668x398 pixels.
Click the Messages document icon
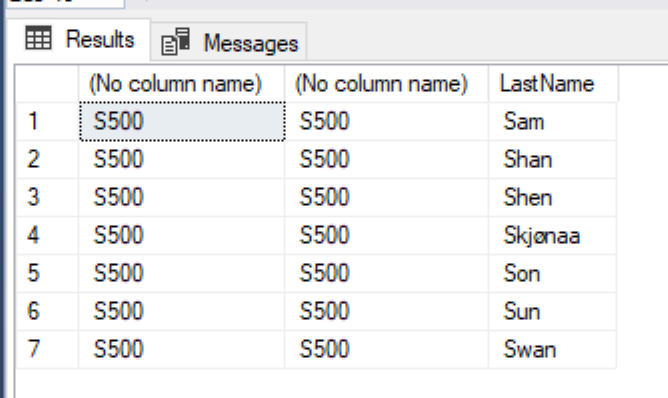[176, 41]
